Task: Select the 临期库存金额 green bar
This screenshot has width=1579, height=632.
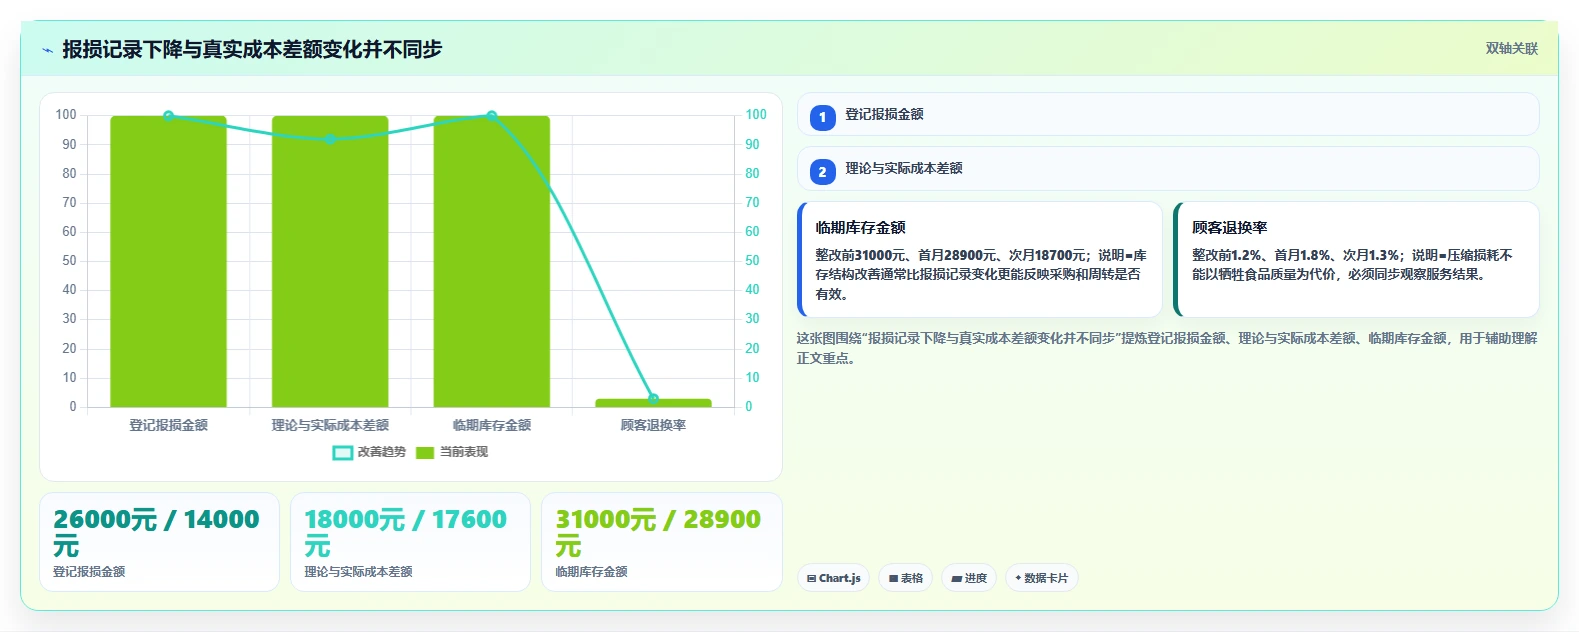Action: click(x=492, y=261)
